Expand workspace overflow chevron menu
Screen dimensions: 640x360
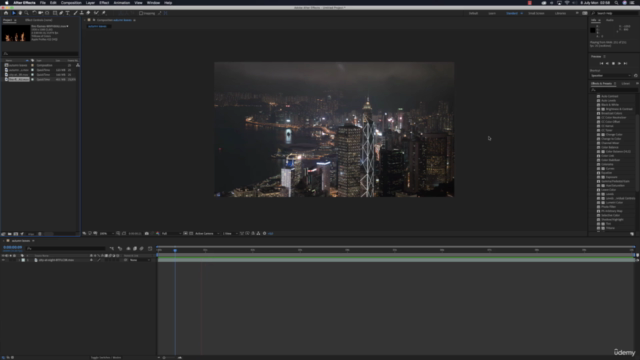click(x=577, y=13)
